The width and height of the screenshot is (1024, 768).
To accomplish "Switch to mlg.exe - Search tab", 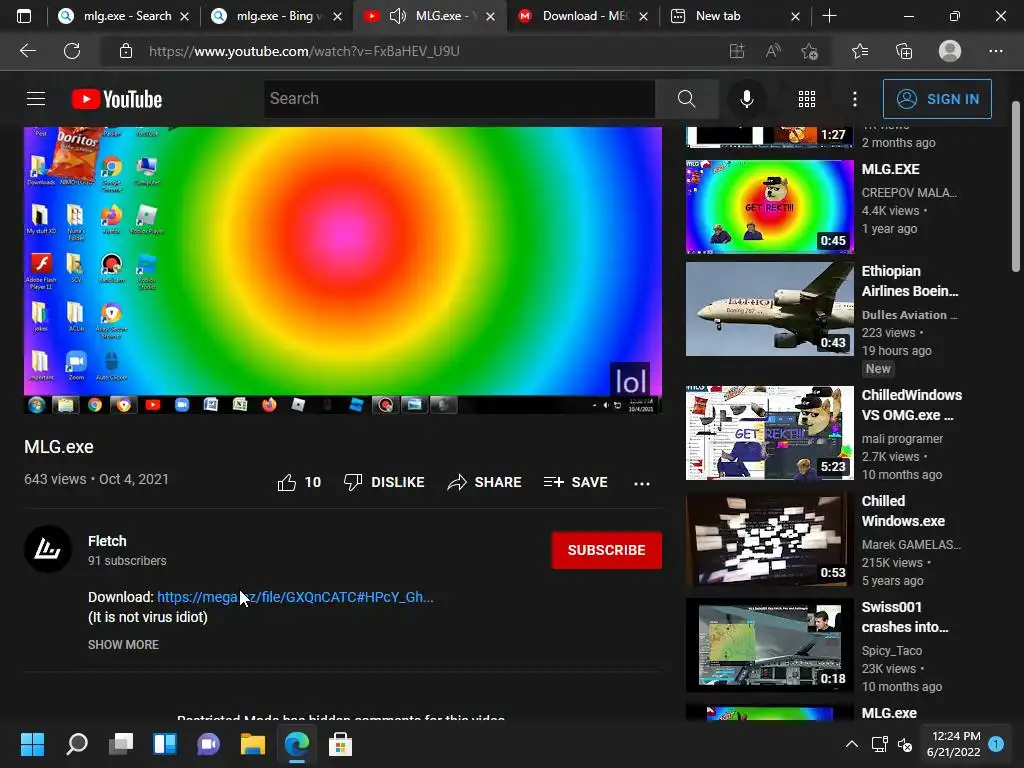I will (123, 16).
